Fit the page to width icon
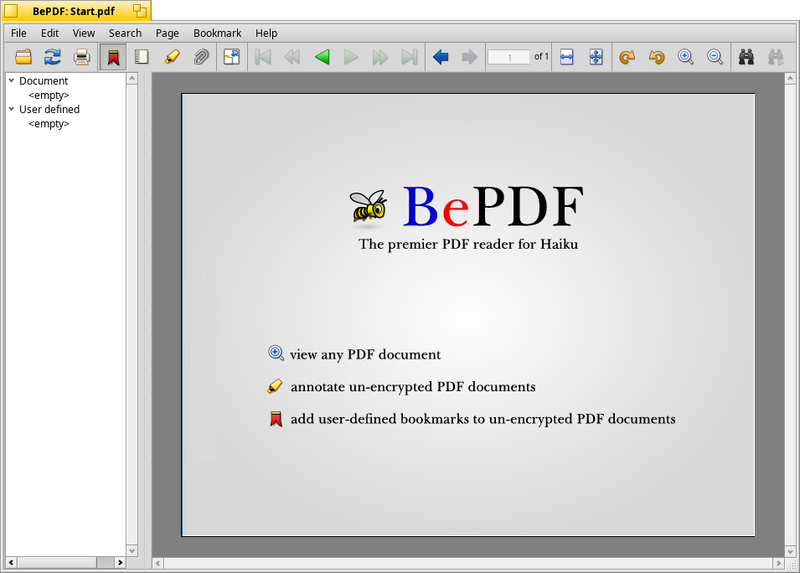 (567, 57)
